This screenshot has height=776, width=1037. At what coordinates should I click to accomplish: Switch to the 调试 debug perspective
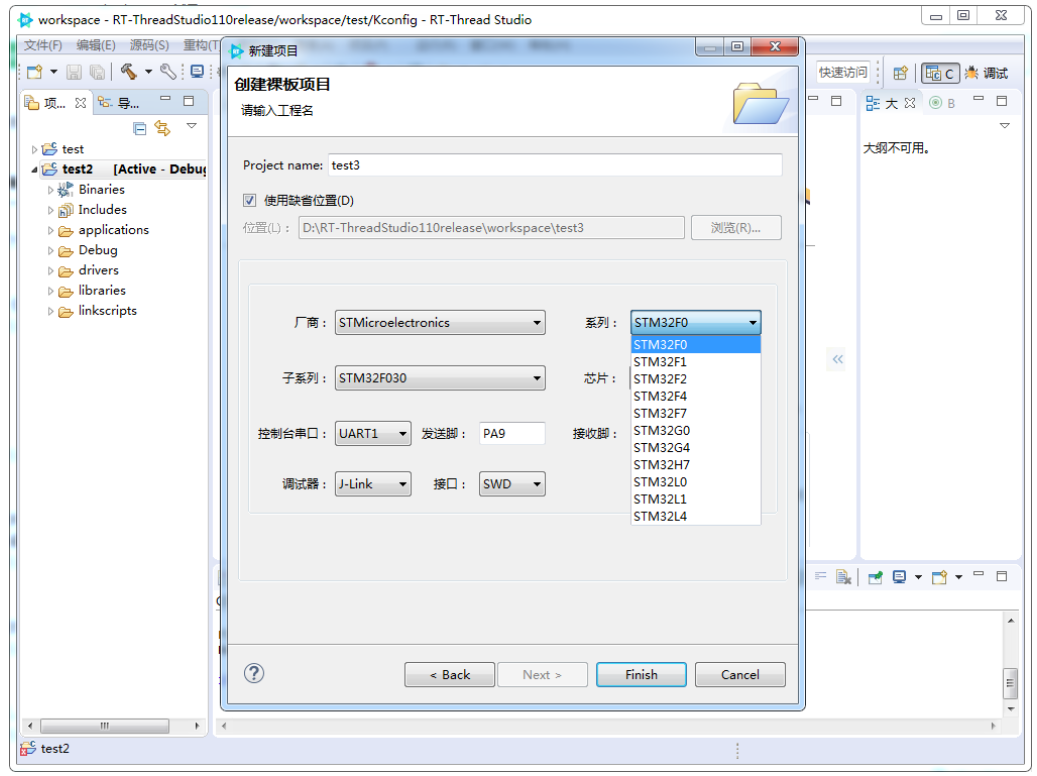click(986, 73)
